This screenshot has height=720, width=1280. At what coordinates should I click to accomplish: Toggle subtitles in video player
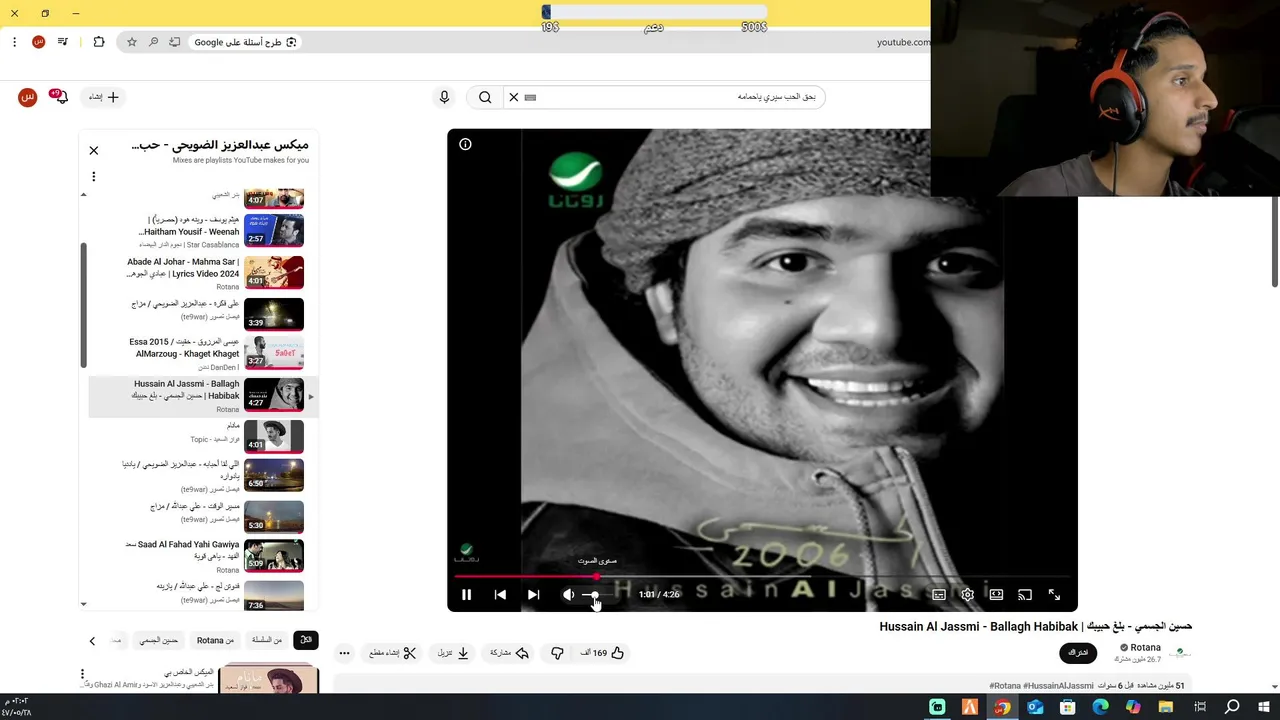pyautogui.click(x=939, y=594)
